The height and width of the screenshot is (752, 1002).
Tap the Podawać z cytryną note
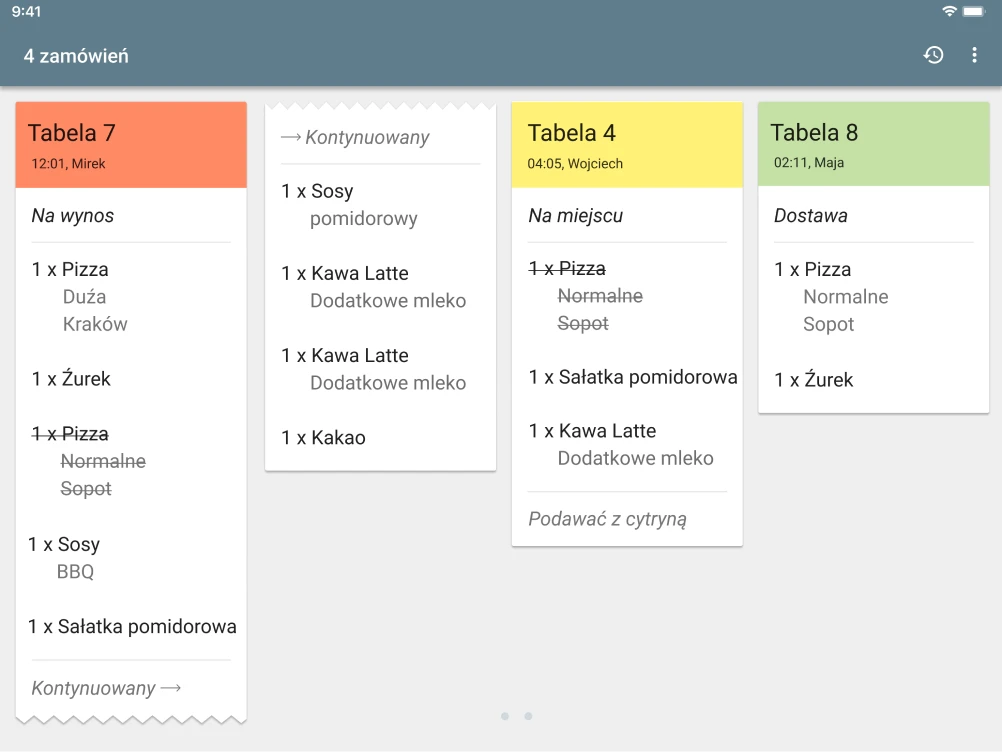coord(607,519)
